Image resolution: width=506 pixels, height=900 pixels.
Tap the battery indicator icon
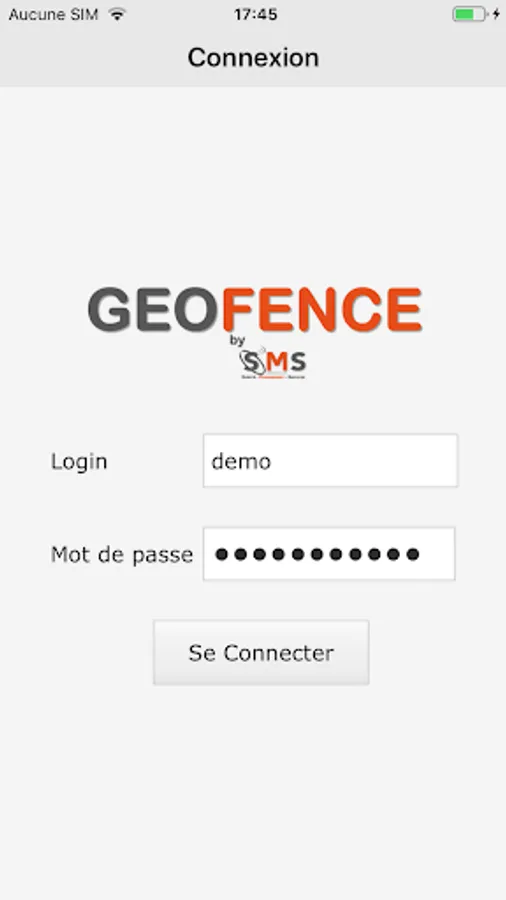pyautogui.click(x=470, y=14)
